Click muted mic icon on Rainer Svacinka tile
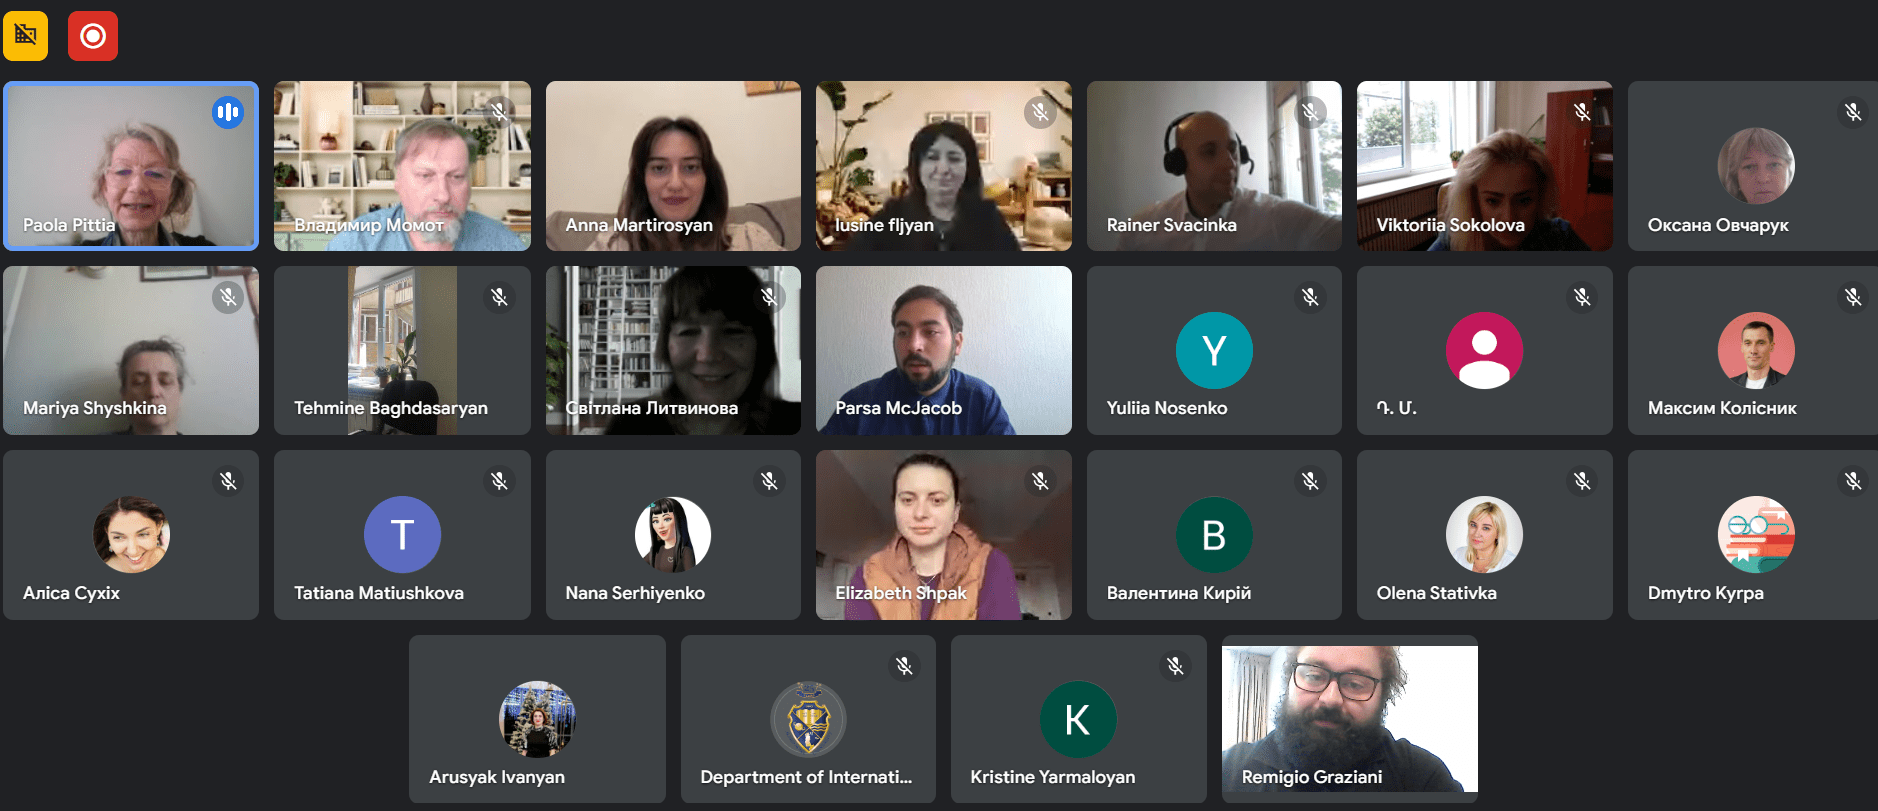The height and width of the screenshot is (811, 1878). pos(1311,113)
